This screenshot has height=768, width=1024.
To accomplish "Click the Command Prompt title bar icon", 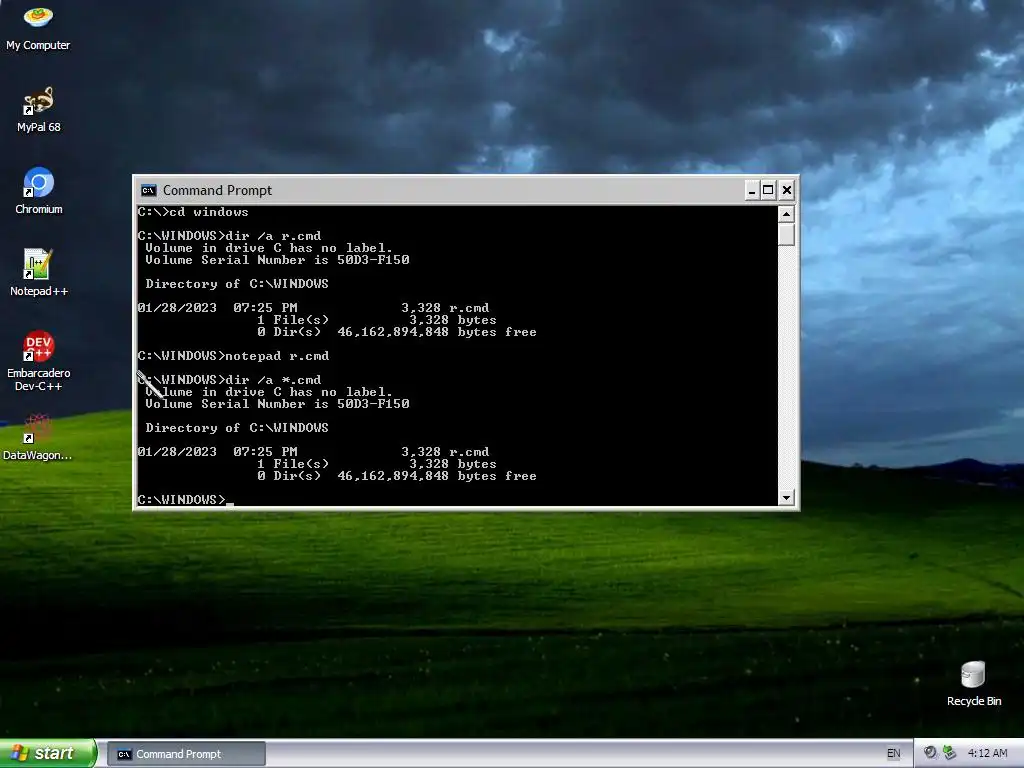I will coord(148,190).
